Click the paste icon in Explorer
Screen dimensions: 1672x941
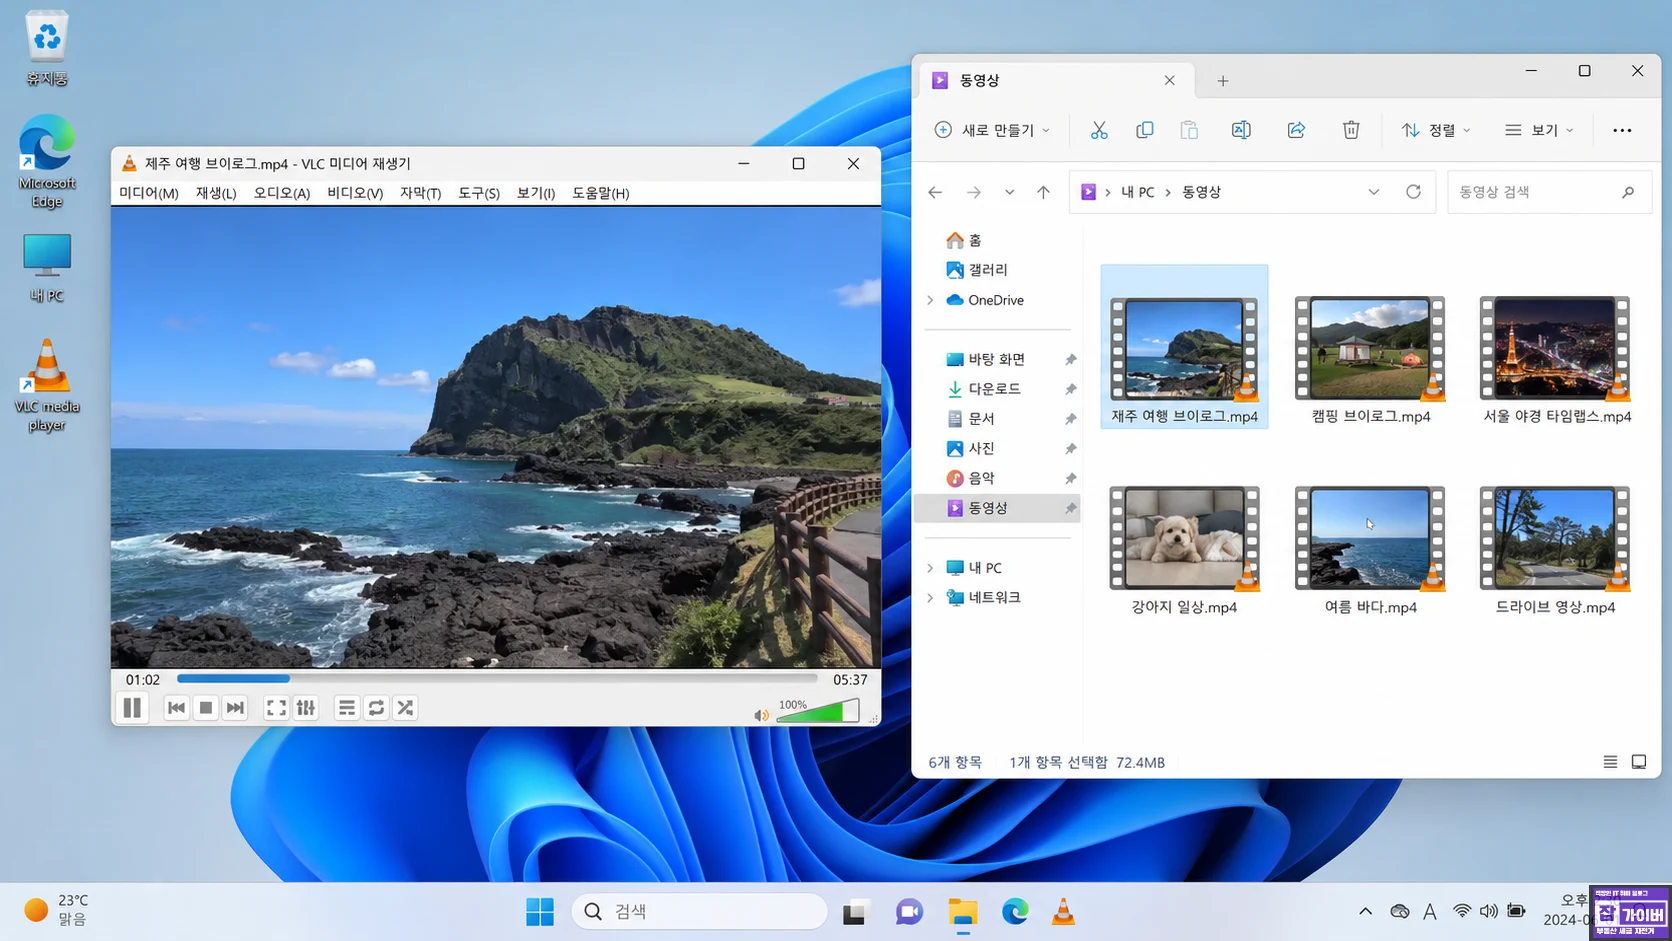1189,130
